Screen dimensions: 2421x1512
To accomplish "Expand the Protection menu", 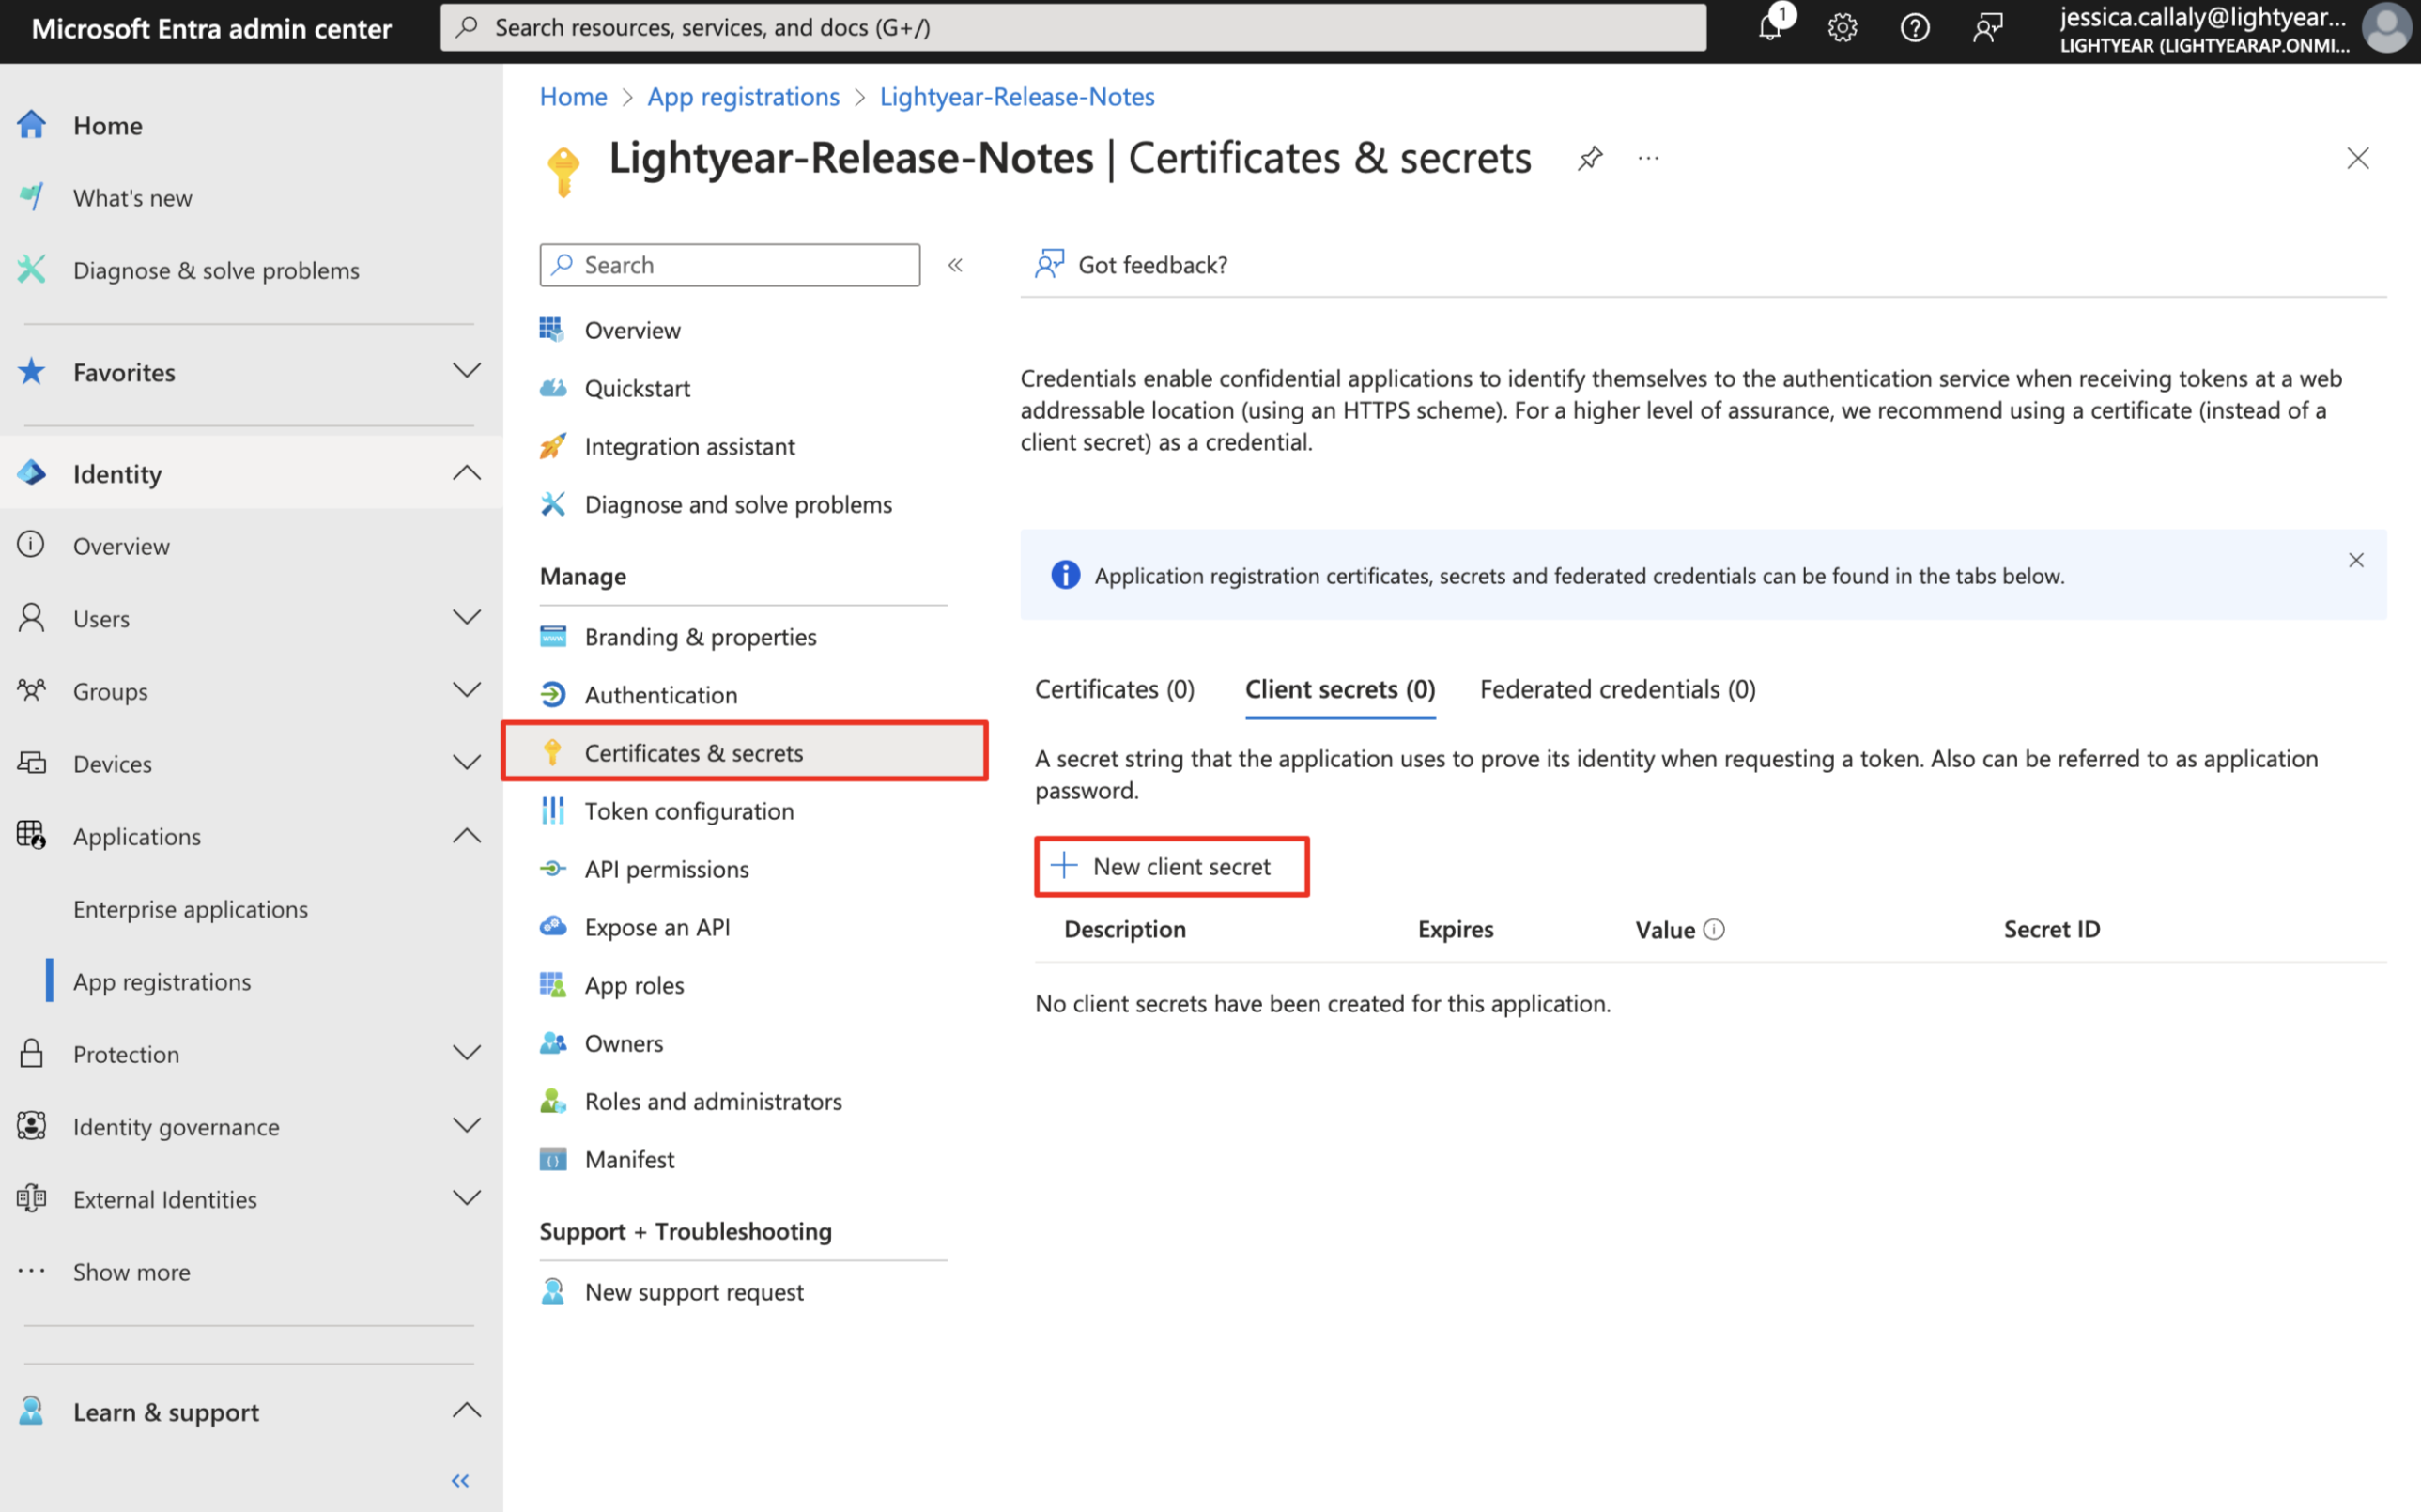I will (x=466, y=1053).
